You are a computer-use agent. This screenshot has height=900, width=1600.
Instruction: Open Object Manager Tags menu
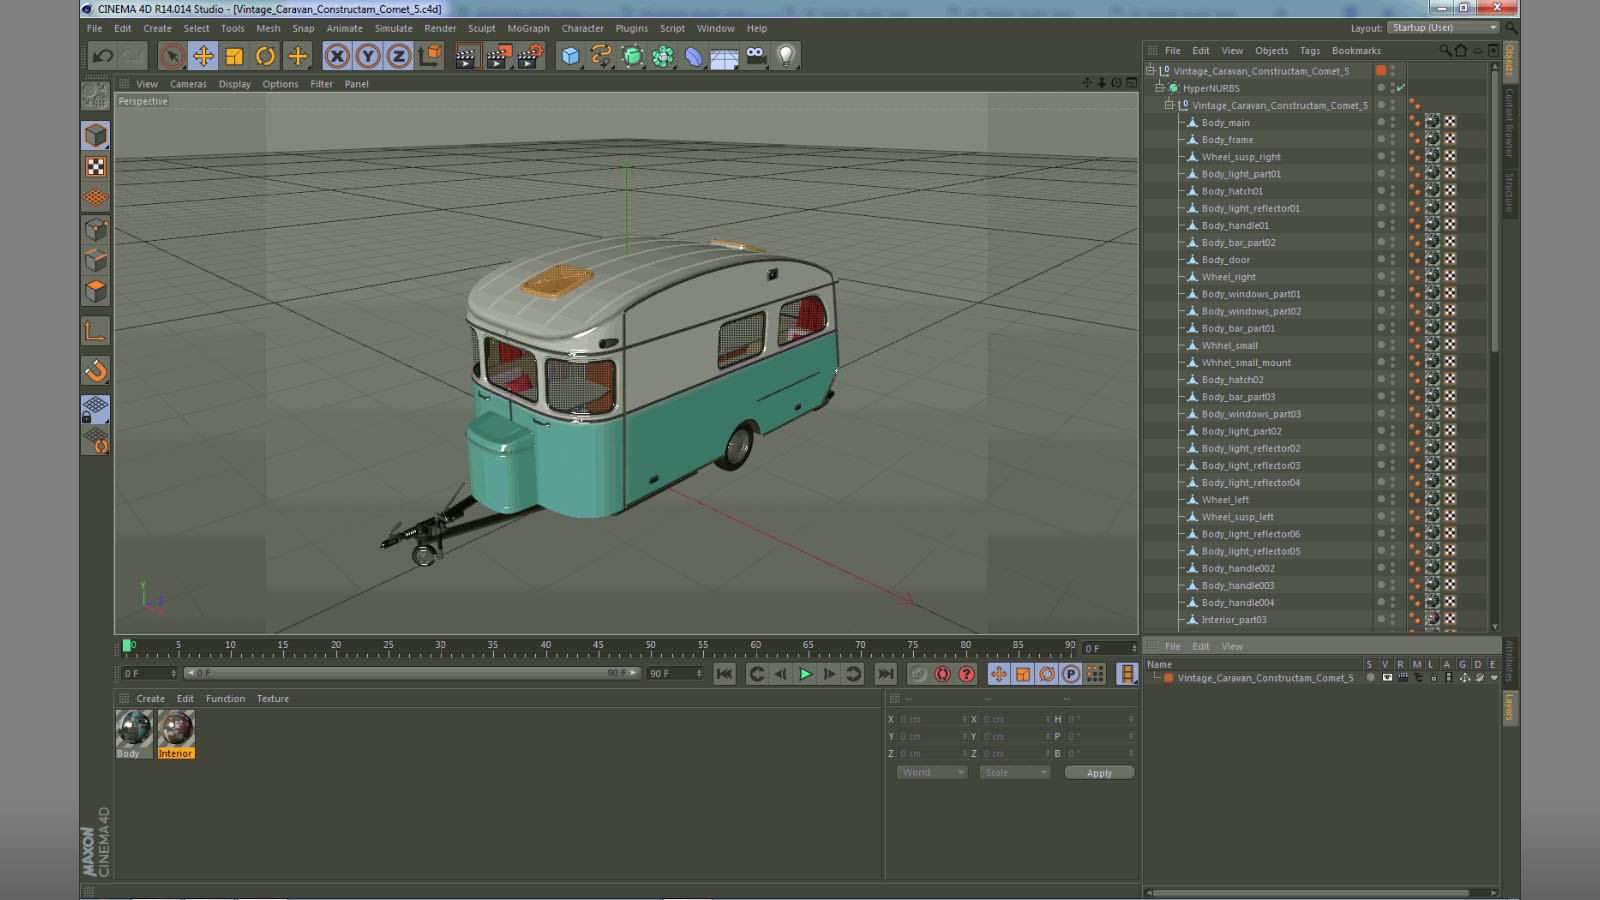tap(1310, 51)
